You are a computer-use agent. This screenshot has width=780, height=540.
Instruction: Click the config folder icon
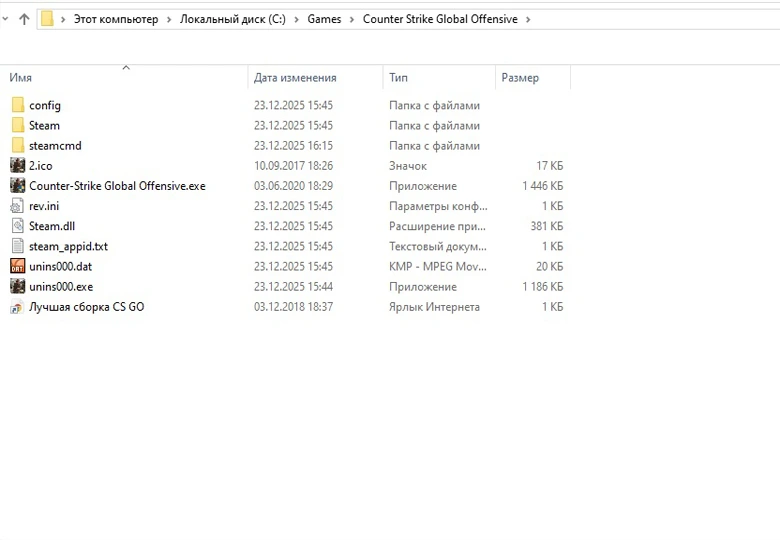click(x=18, y=105)
